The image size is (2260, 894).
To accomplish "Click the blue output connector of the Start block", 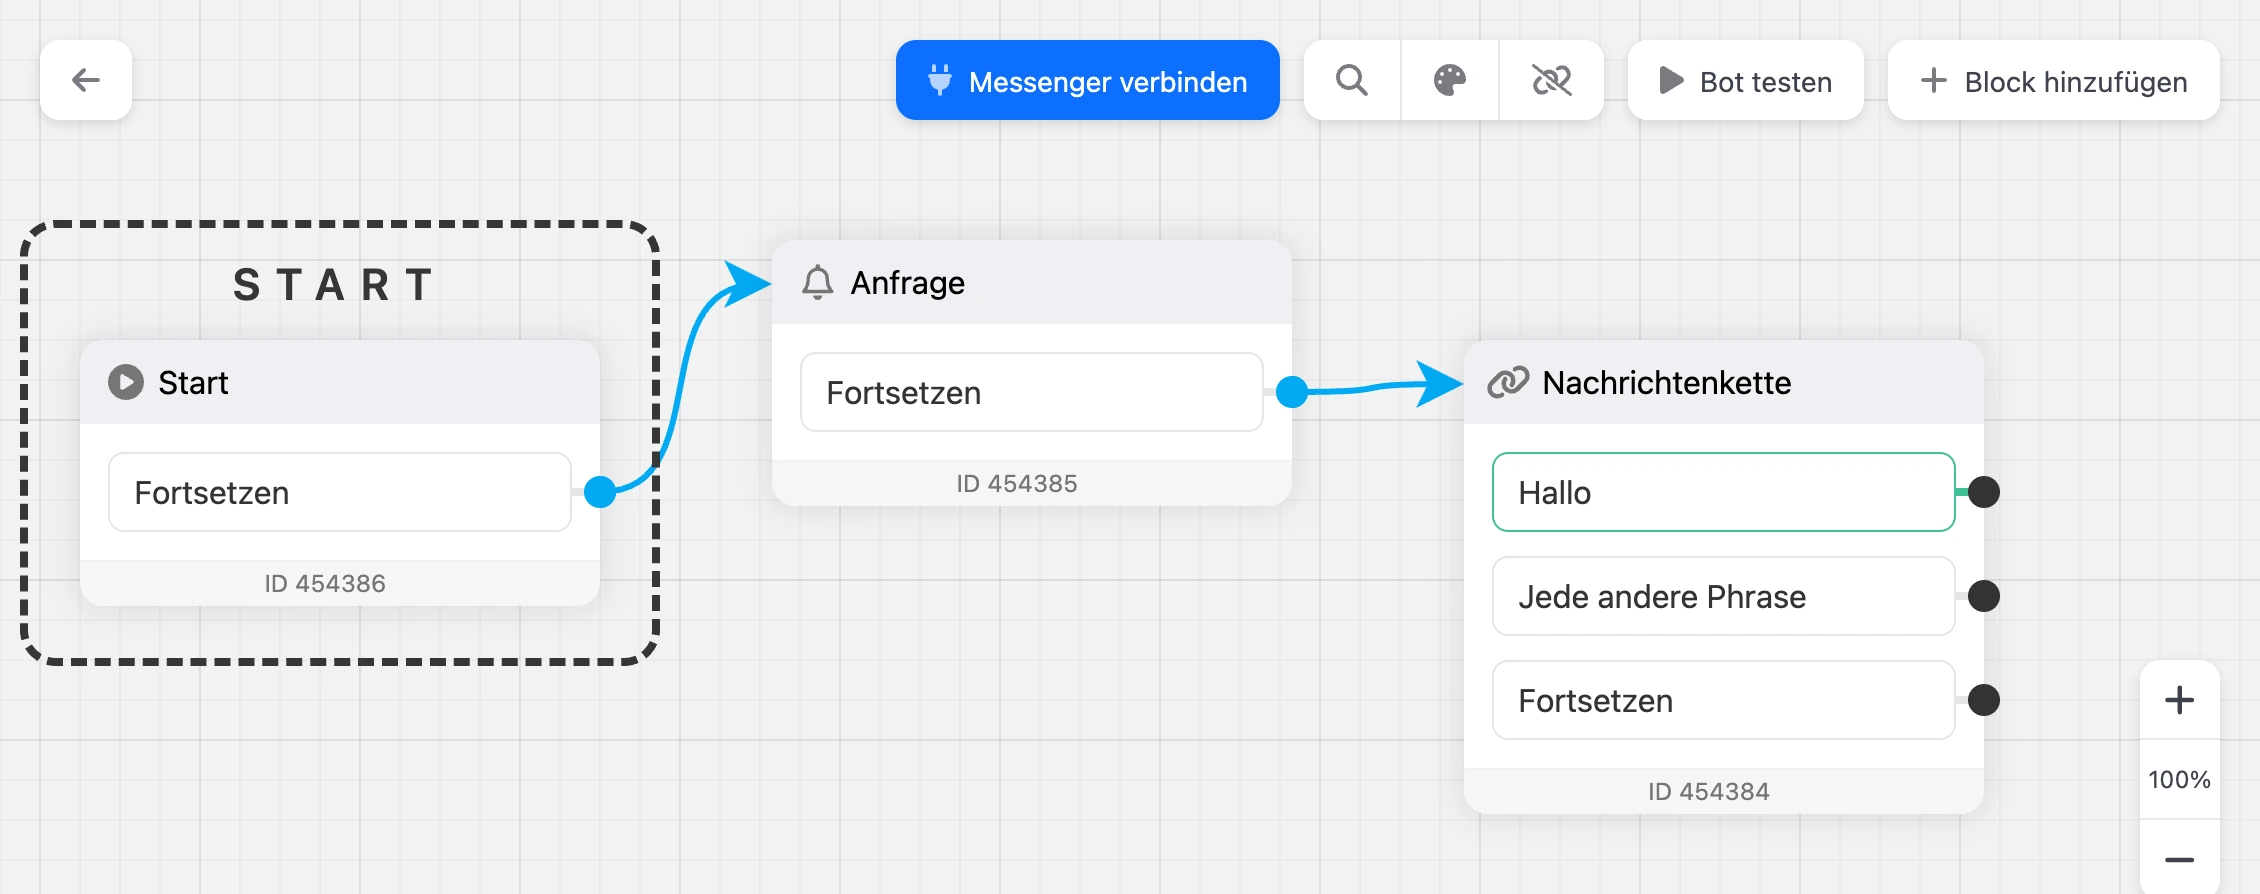I will tap(600, 492).
